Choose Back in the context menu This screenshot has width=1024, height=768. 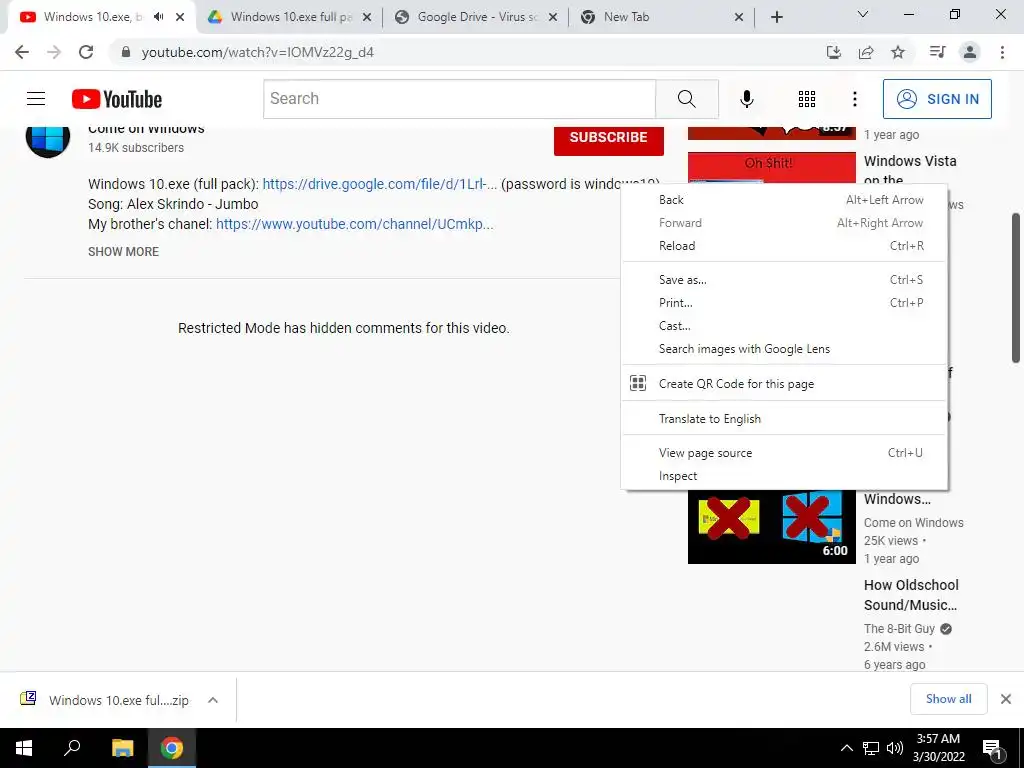click(784, 200)
